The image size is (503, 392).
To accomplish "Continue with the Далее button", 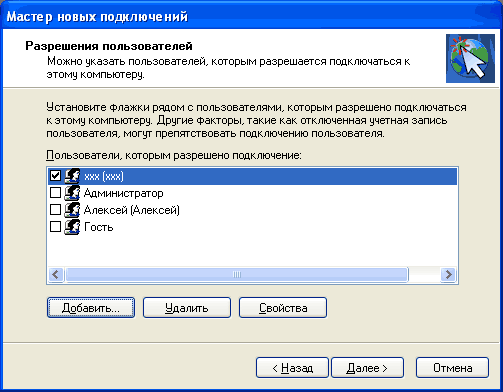I will point(367,368).
